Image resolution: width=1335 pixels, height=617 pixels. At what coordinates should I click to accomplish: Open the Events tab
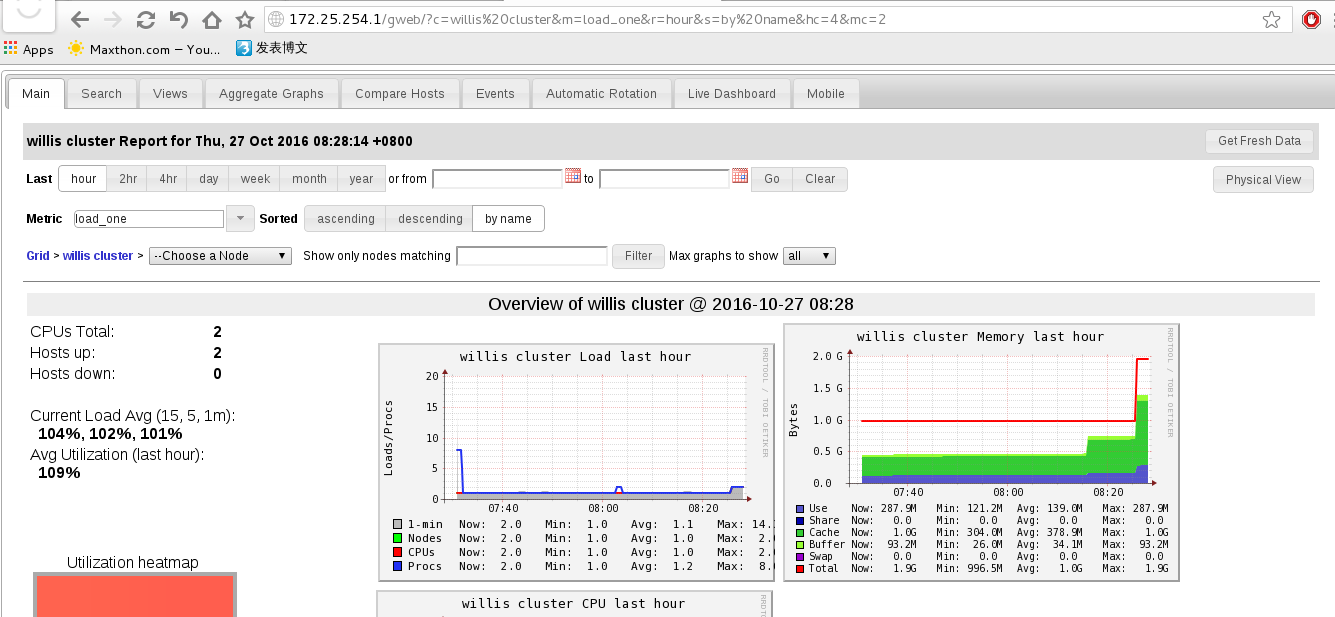click(495, 94)
